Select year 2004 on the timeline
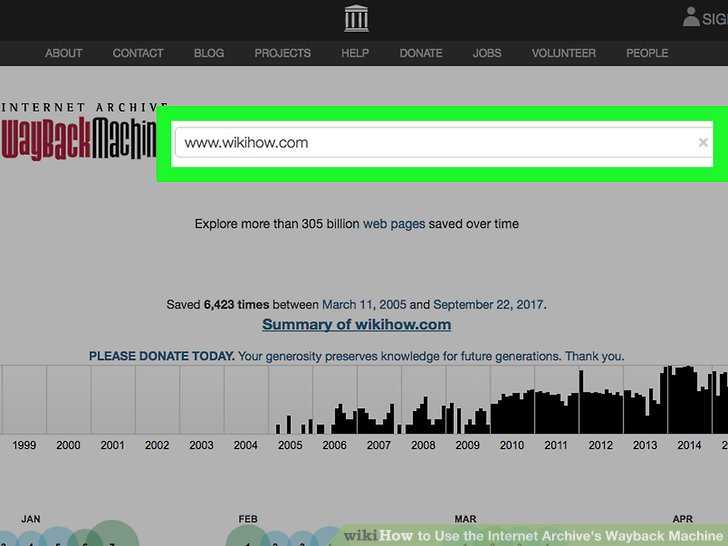This screenshot has width=728, height=546. (x=246, y=445)
